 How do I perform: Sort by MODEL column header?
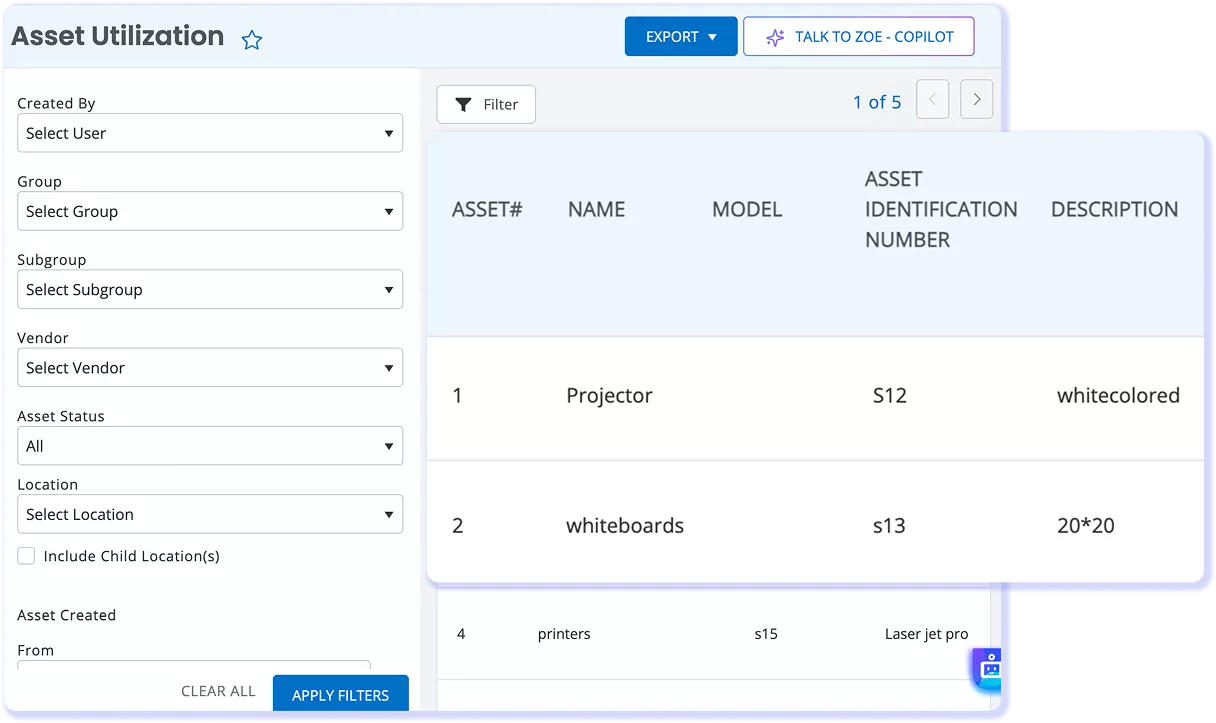point(747,209)
